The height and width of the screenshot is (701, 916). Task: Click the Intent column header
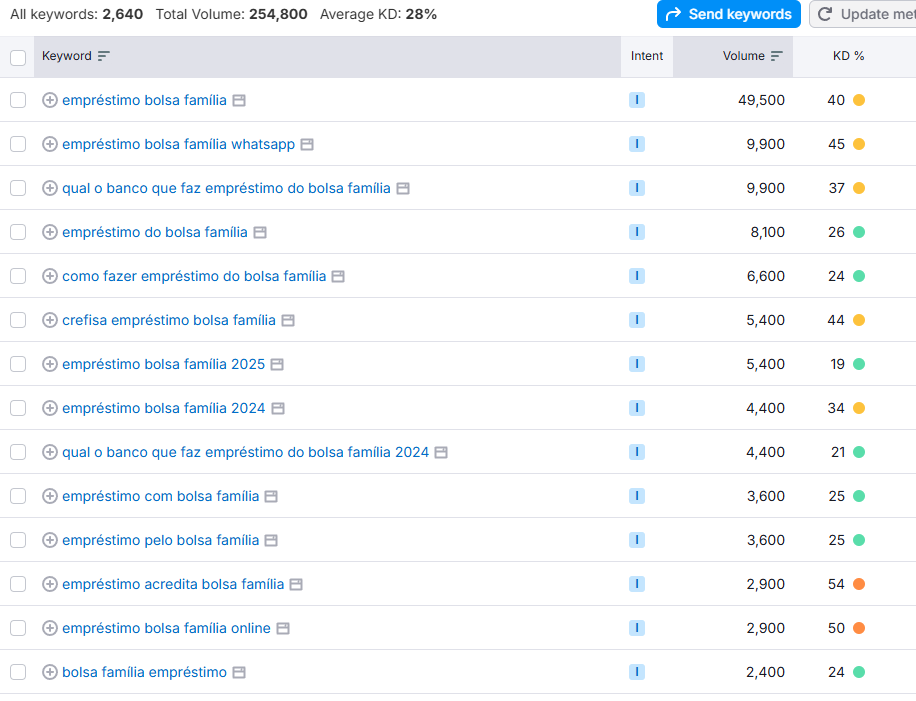tap(646, 56)
